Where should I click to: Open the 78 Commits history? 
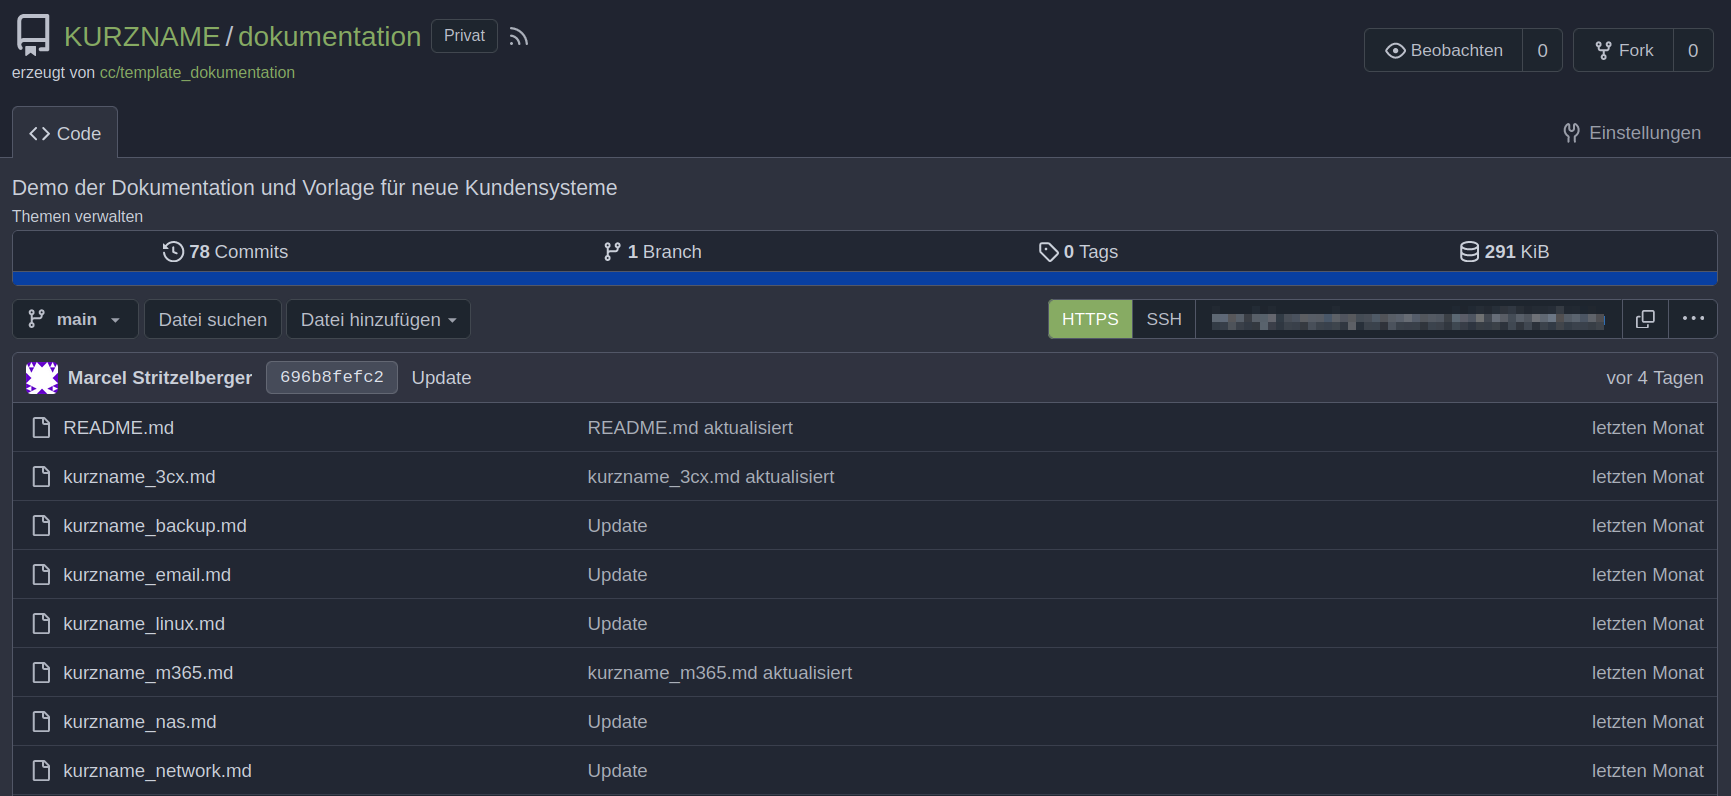click(x=225, y=252)
